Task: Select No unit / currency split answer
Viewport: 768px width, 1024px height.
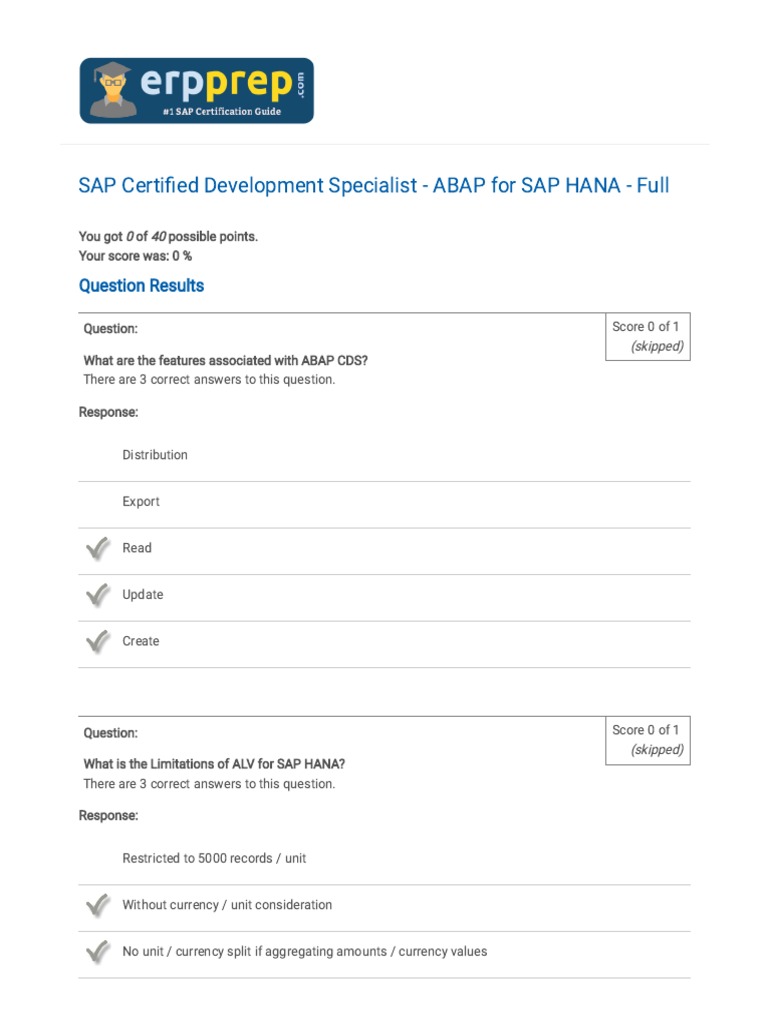Action: point(305,951)
